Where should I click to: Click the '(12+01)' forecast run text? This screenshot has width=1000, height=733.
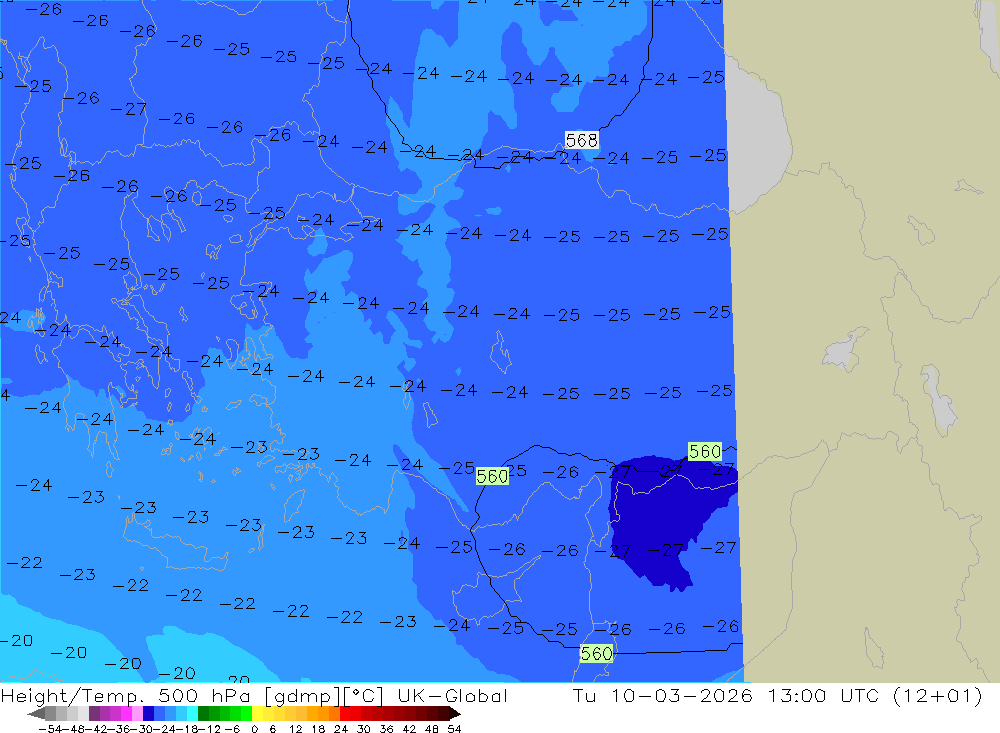[938, 695]
